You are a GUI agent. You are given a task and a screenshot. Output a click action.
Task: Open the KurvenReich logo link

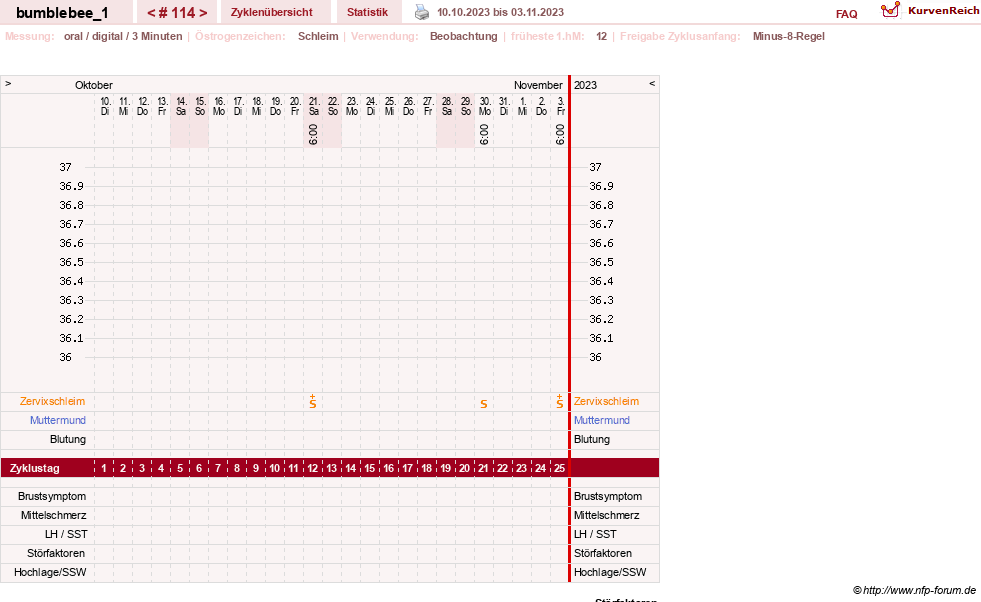(930, 10)
